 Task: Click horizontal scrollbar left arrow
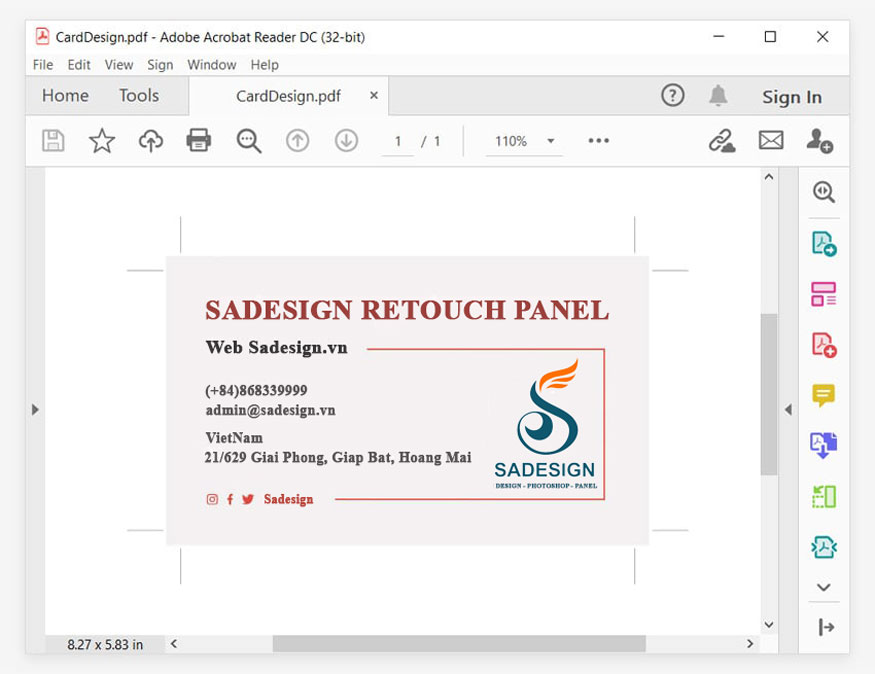(x=174, y=644)
